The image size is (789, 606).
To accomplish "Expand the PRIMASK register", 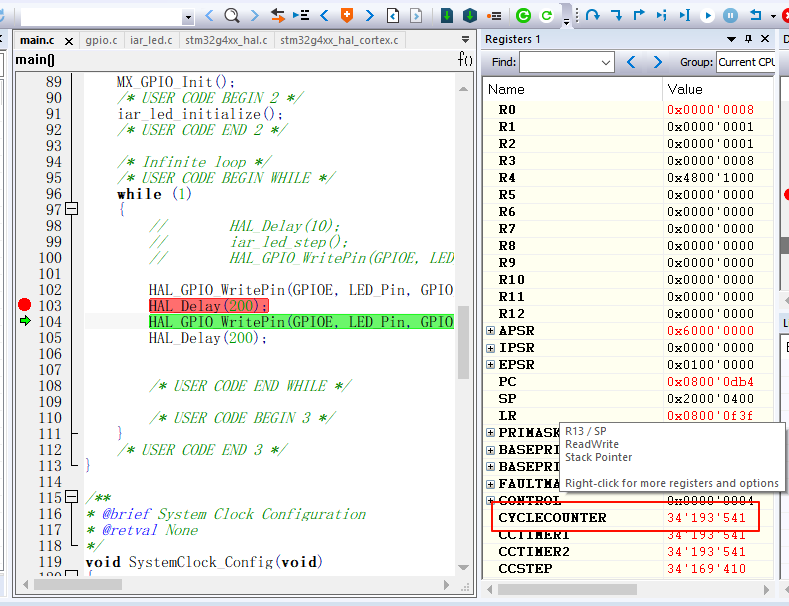I will click(491, 433).
